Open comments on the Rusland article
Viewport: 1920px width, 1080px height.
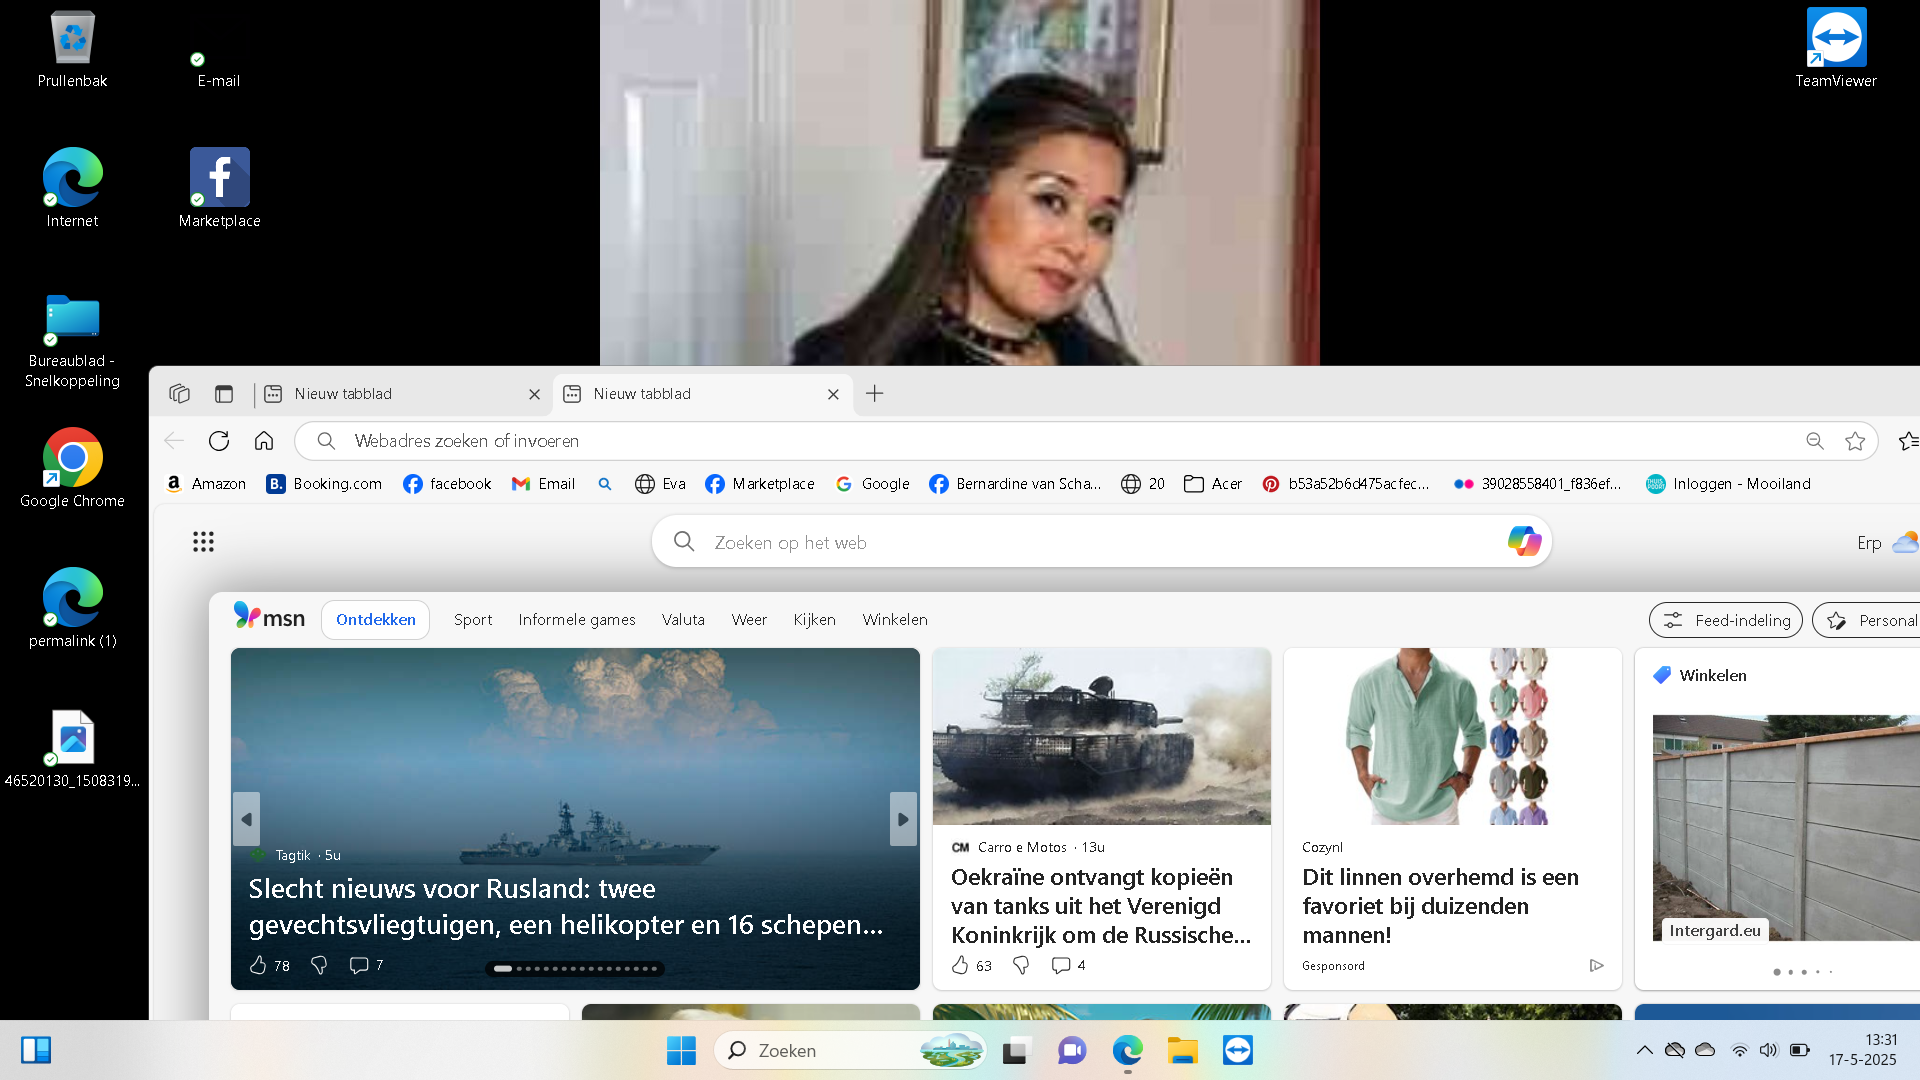pos(366,965)
